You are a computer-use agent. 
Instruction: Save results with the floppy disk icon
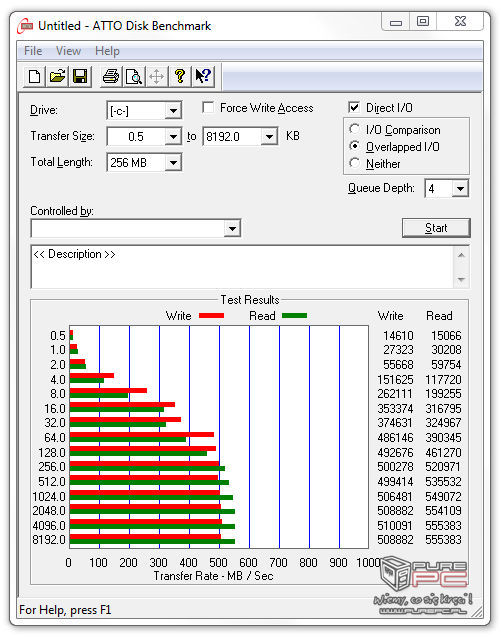tap(80, 76)
